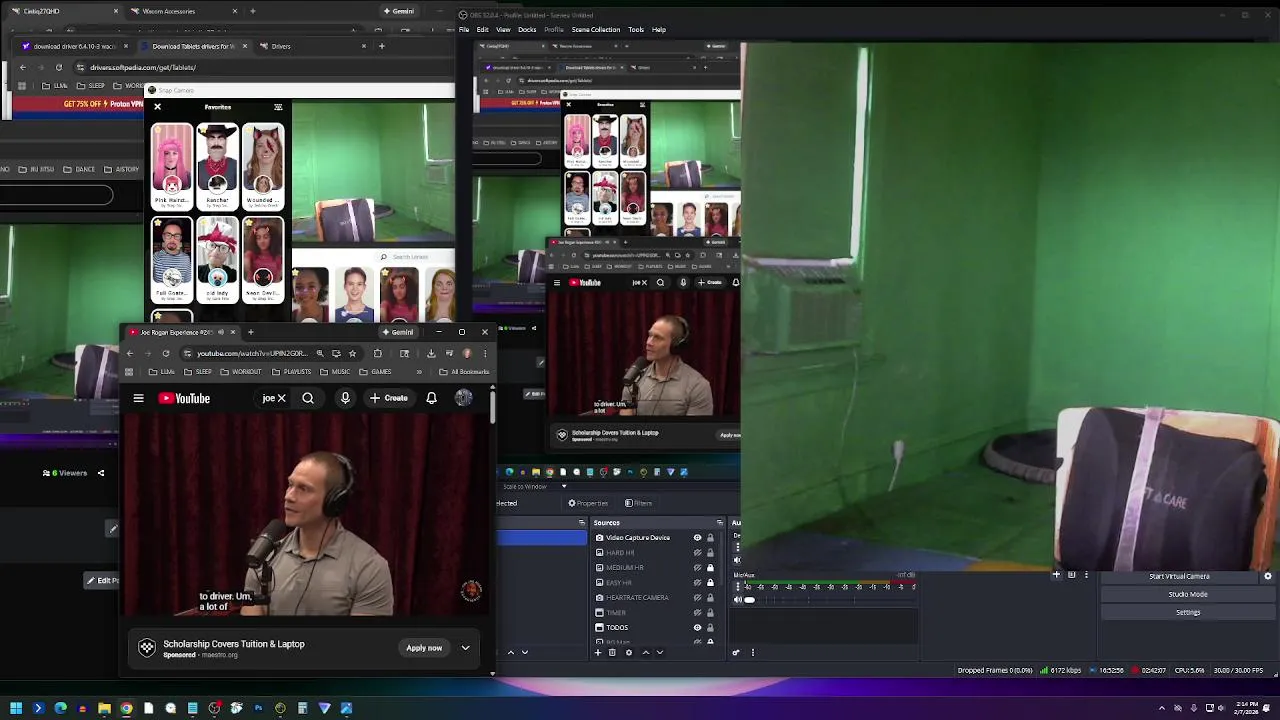Open OBS Studio Mode
Image resolution: width=1280 pixels, height=720 pixels.
click(x=1188, y=594)
